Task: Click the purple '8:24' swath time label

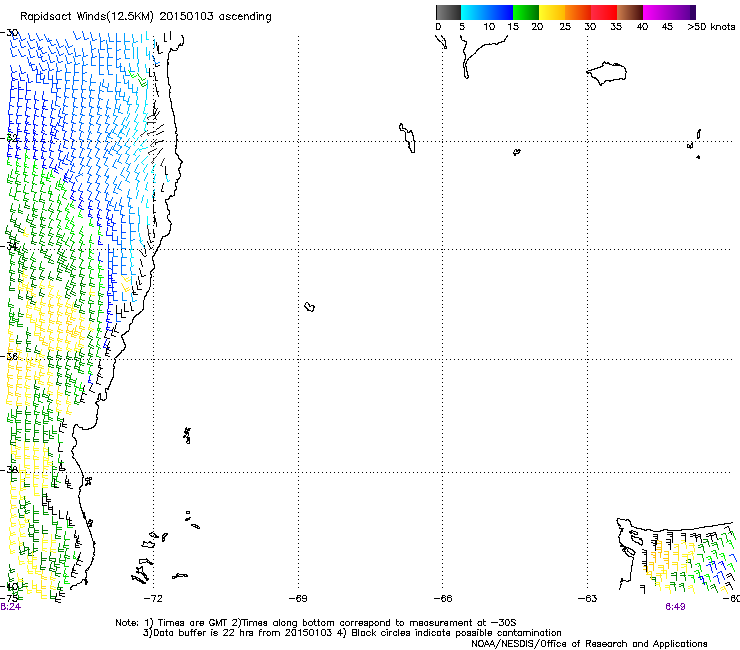Action: coord(10,607)
